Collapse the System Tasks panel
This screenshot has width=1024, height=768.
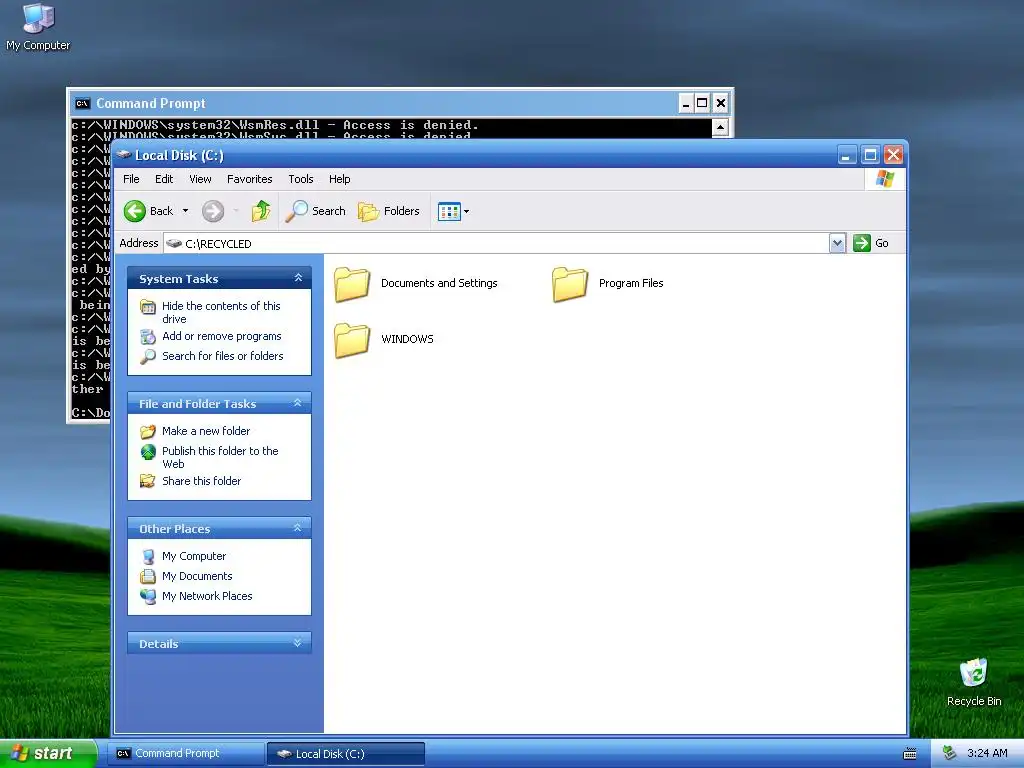point(298,278)
